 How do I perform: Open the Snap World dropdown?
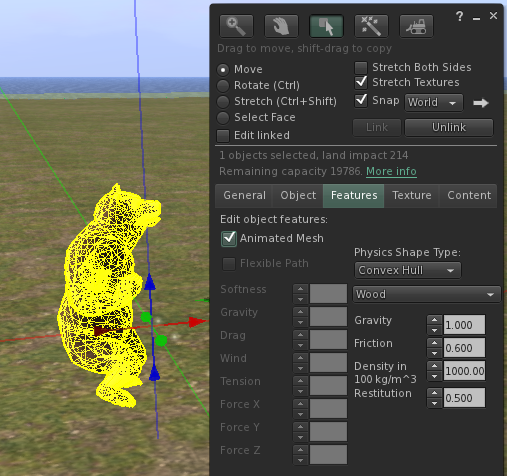coord(434,102)
